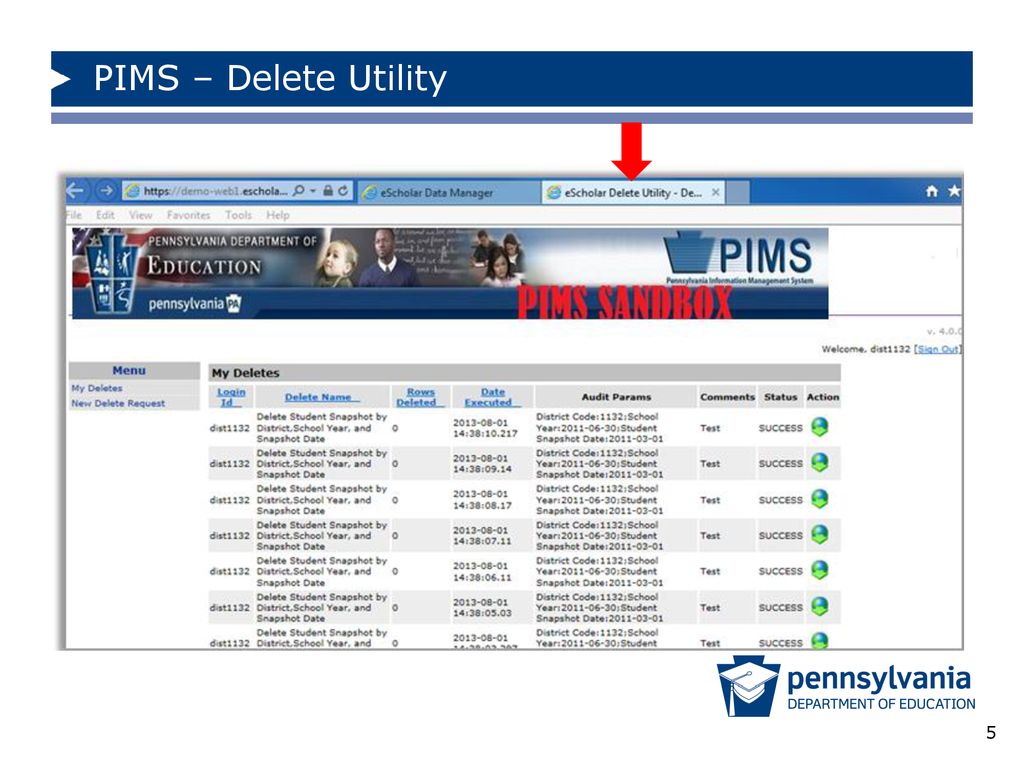This screenshot has width=1024, height=768.
Task: Open My Deletes in the menu
Action: 97,388
